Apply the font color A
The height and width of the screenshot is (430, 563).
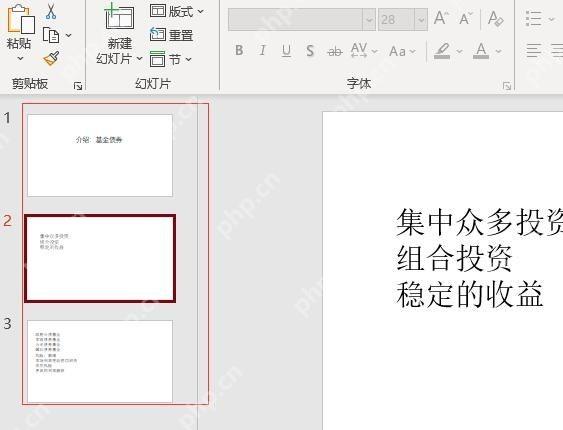coord(481,51)
